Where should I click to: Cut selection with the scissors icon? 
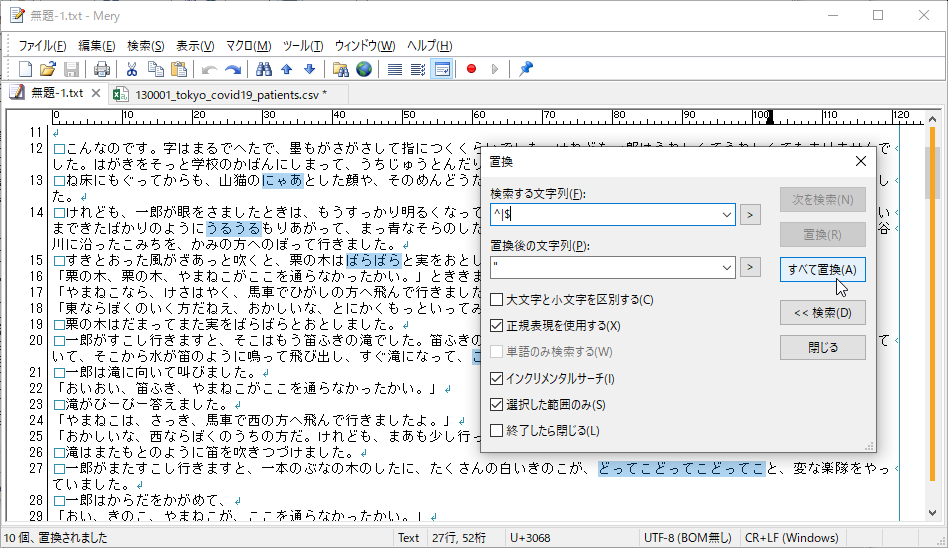[132, 69]
